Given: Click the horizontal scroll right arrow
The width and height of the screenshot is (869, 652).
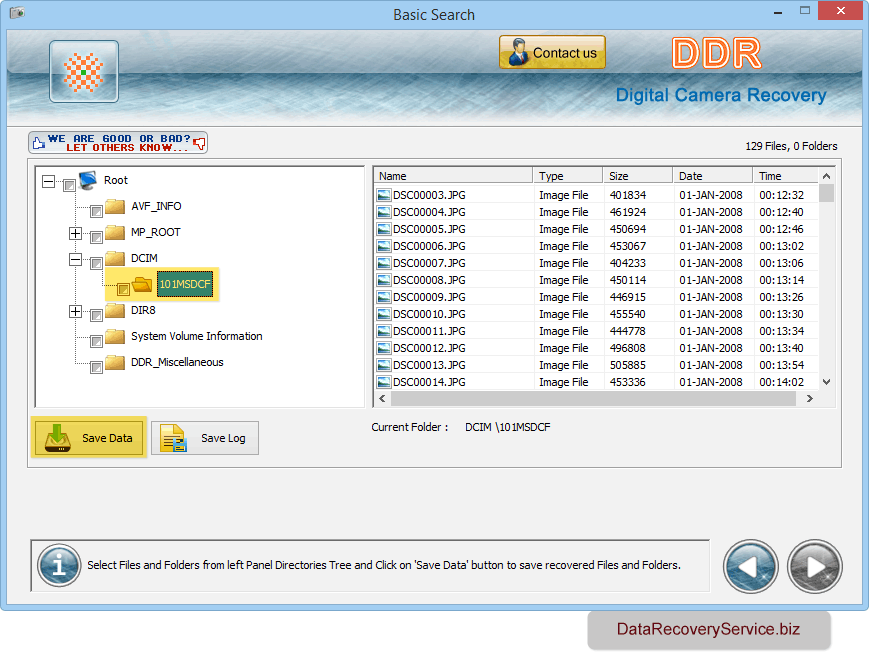Looking at the screenshot, I should 810,399.
